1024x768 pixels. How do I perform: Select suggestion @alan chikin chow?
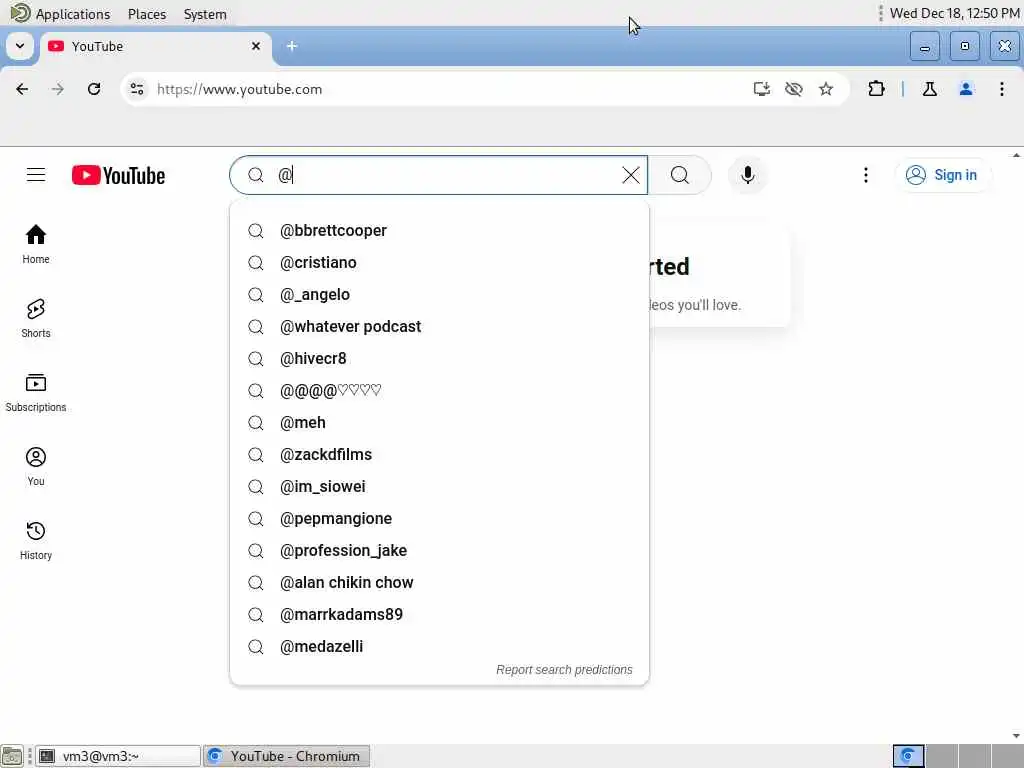click(x=440, y=583)
